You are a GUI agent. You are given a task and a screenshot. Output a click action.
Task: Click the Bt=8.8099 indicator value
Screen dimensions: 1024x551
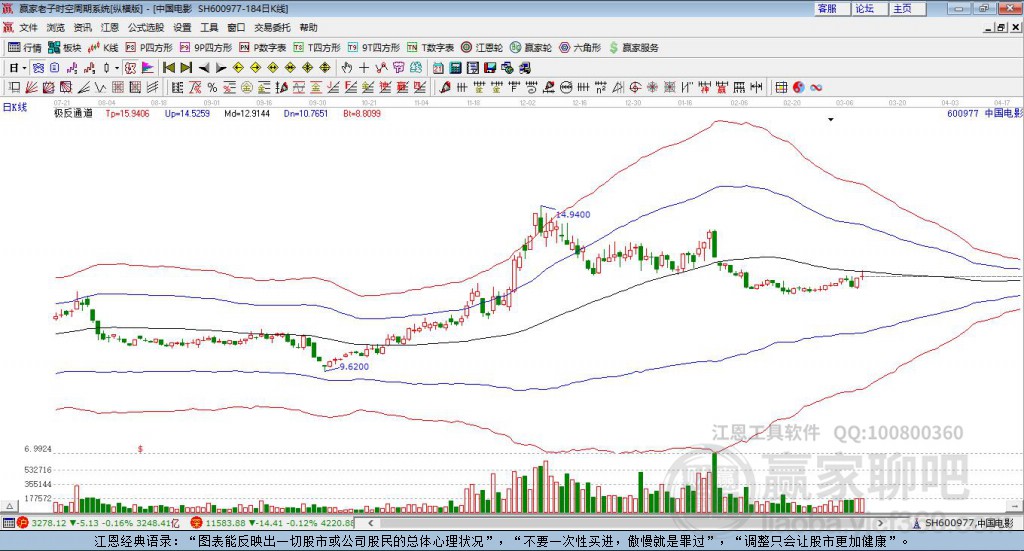click(362, 114)
